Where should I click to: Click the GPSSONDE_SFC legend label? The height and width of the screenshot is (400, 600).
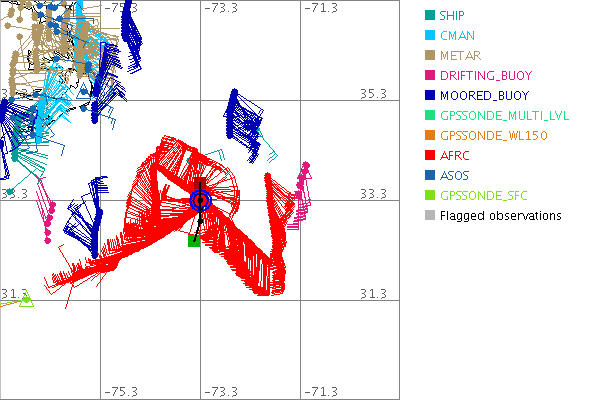click(485, 195)
